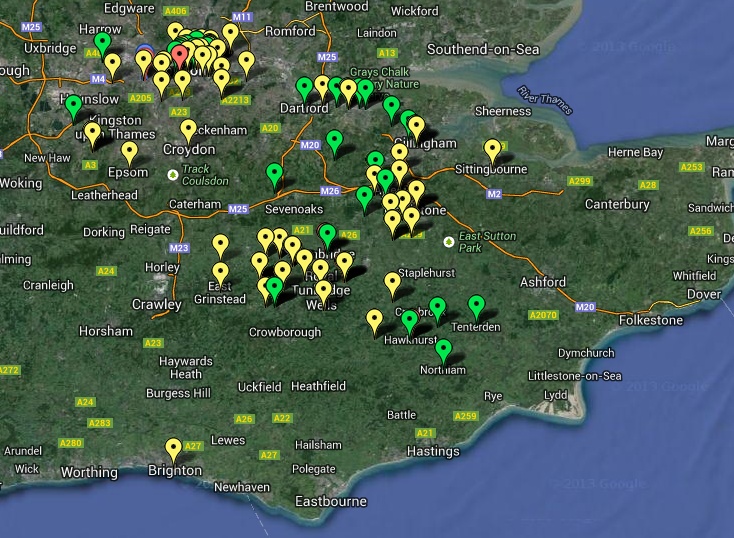Select the yellow marker at Sittingbourne
The width and height of the screenshot is (734, 538).
point(492,150)
